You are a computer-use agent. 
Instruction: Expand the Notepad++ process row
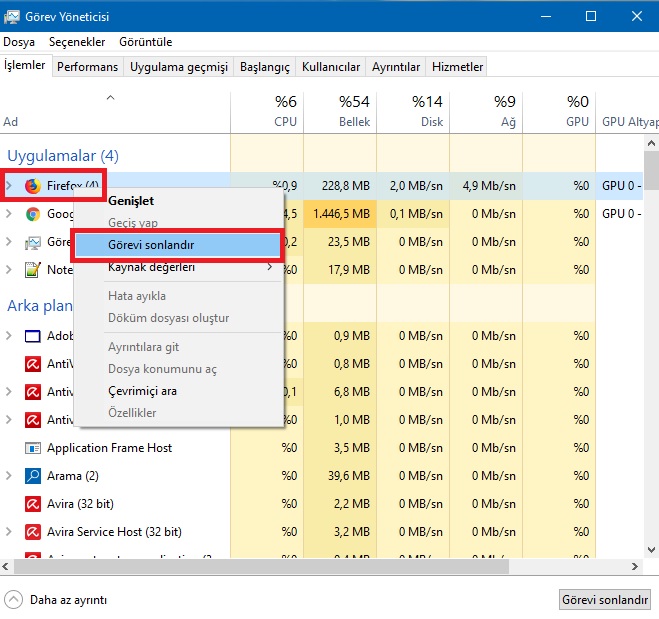[9, 270]
